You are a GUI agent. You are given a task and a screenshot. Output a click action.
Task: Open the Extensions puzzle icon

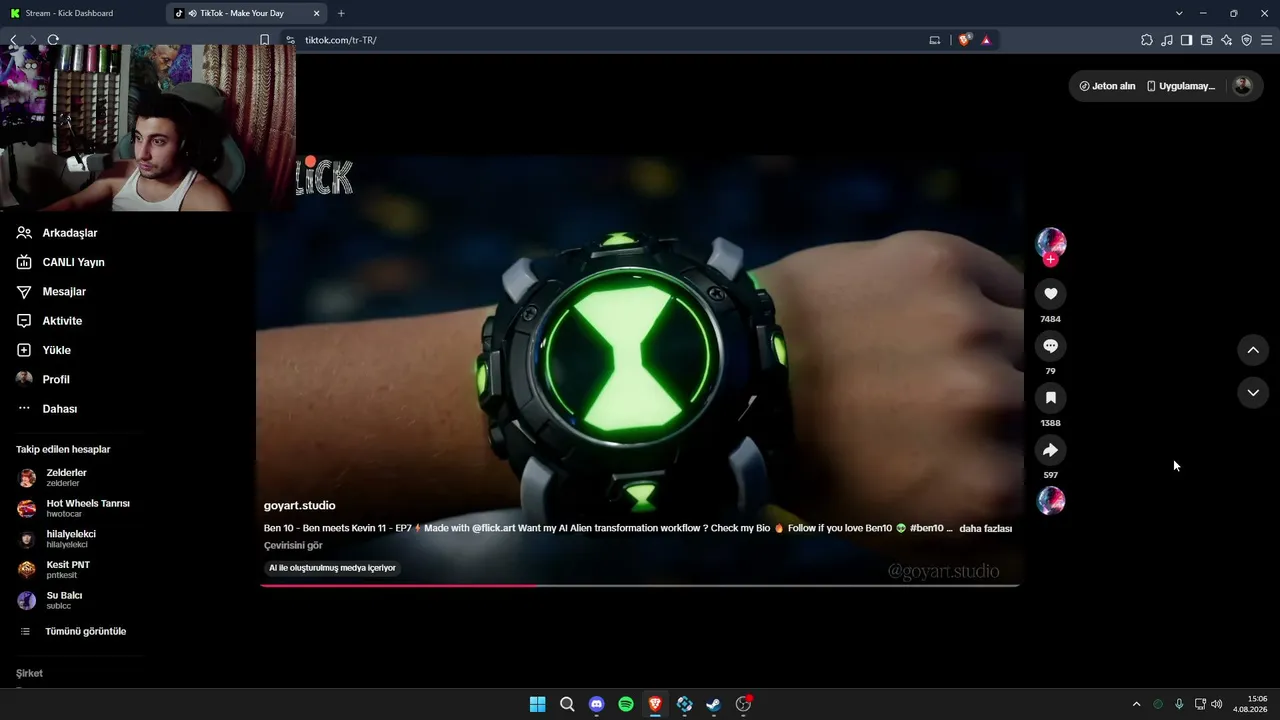click(x=1146, y=40)
